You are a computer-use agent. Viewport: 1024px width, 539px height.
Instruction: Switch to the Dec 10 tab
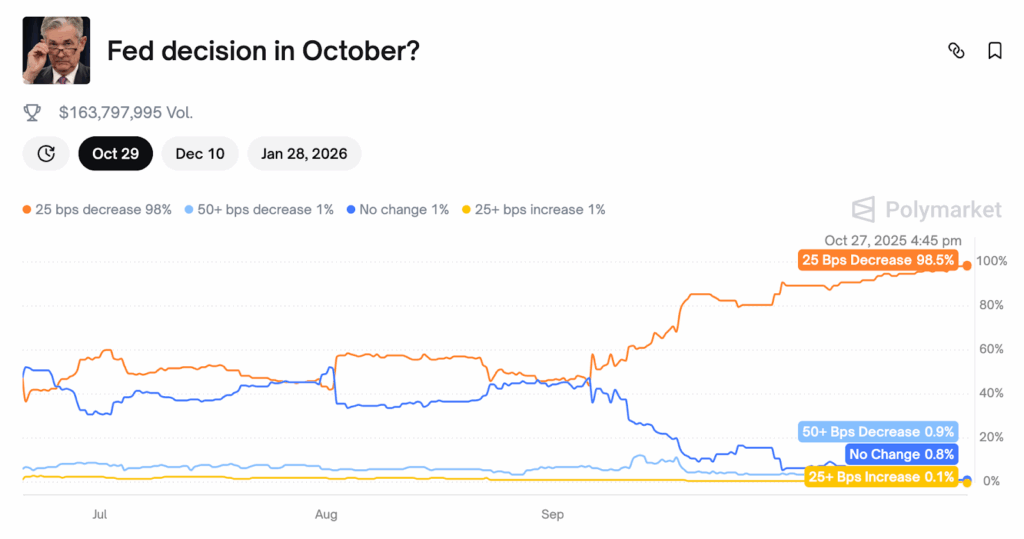pos(200,154)
